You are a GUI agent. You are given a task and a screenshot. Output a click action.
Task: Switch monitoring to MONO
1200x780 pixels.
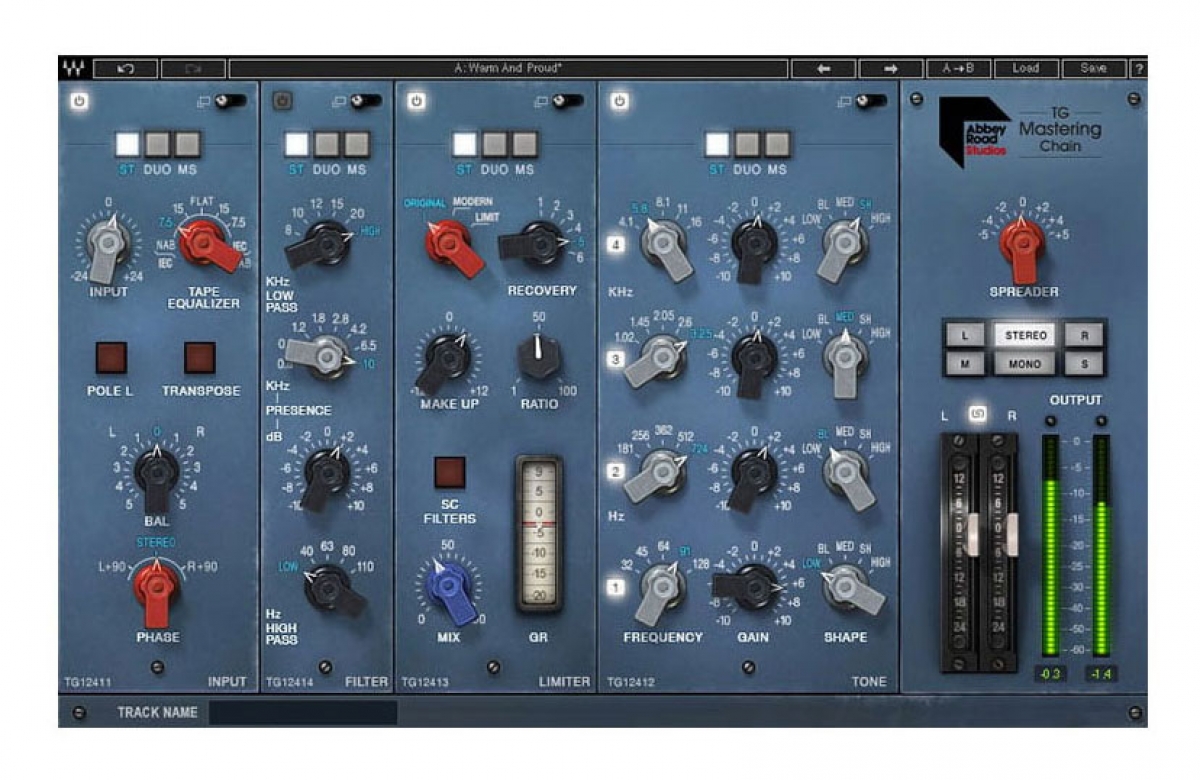(x=1026, y=364)
